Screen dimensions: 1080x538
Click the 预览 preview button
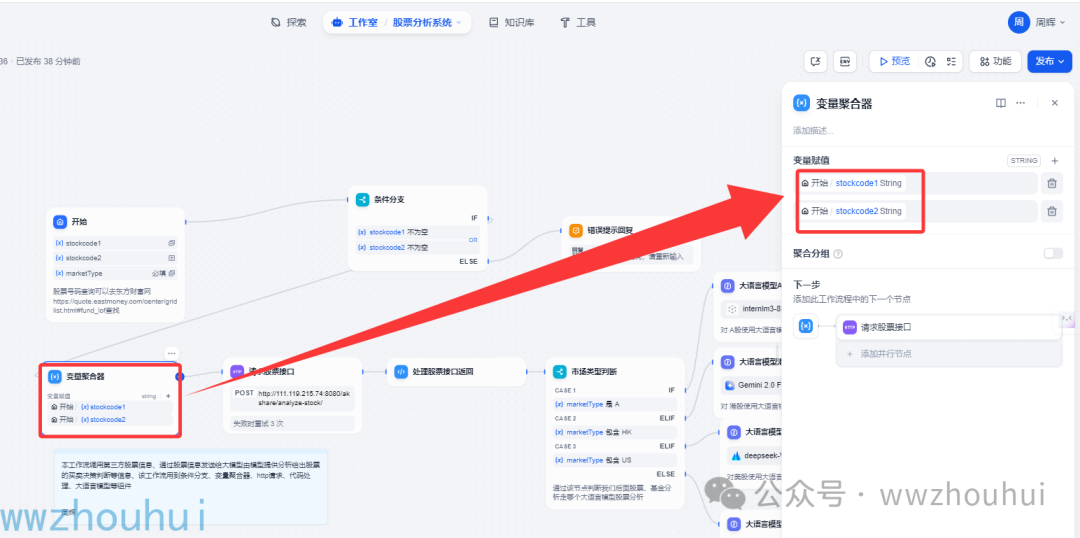tap(895, 61)
